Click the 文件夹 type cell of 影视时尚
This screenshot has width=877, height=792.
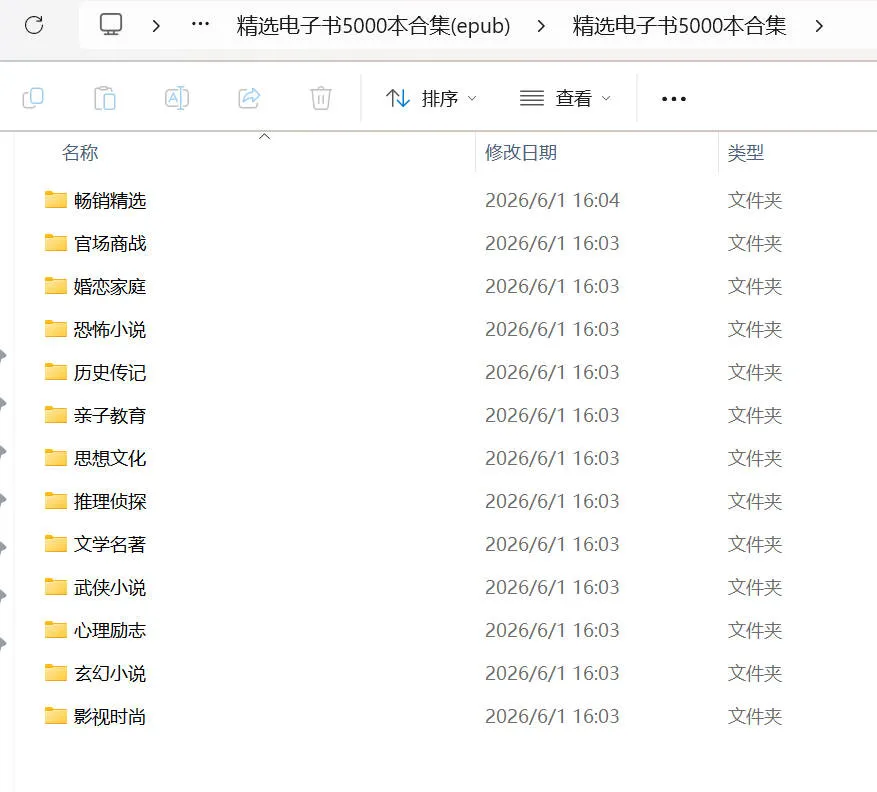(755, 716)
